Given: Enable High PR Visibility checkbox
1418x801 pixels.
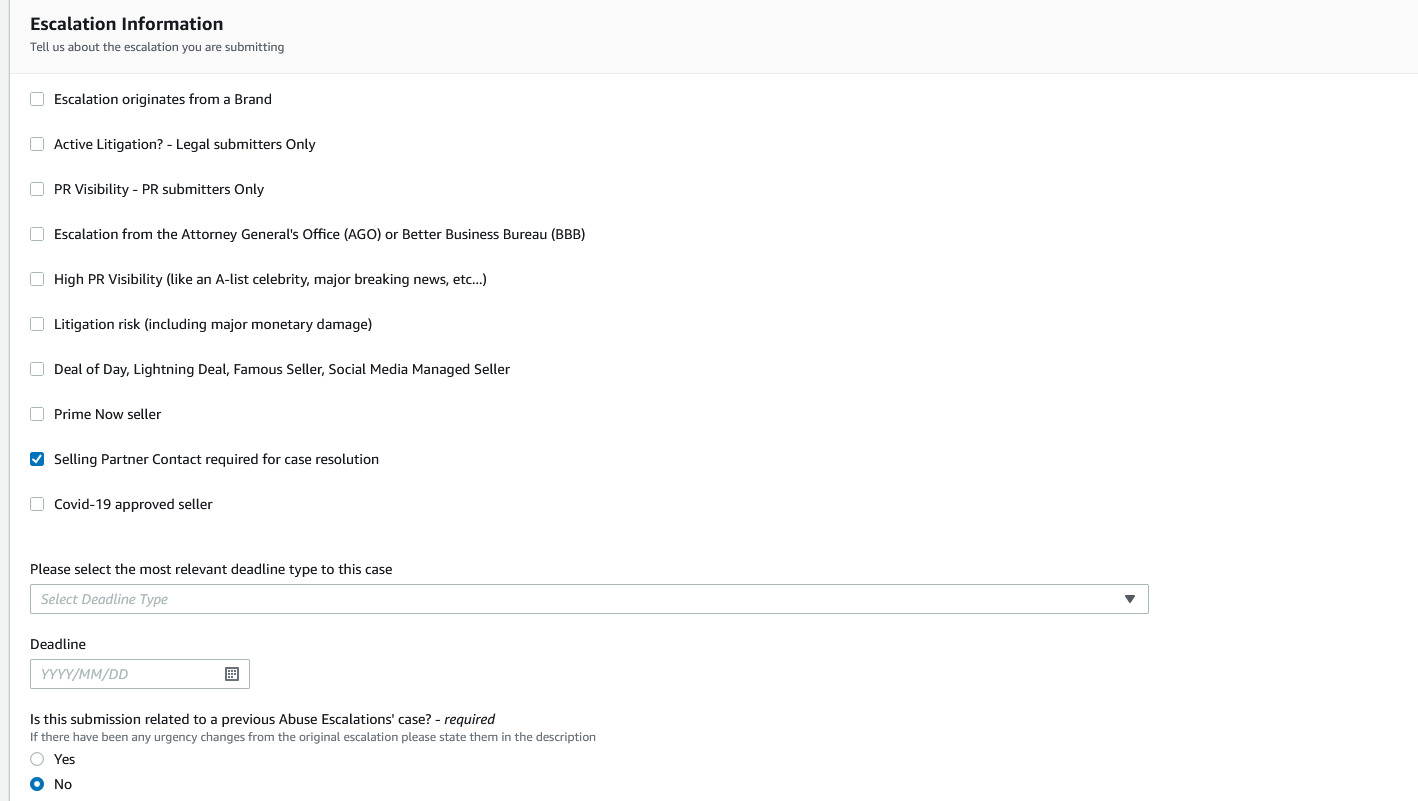Looking at the screenshot, I should (x=37, y=279).
